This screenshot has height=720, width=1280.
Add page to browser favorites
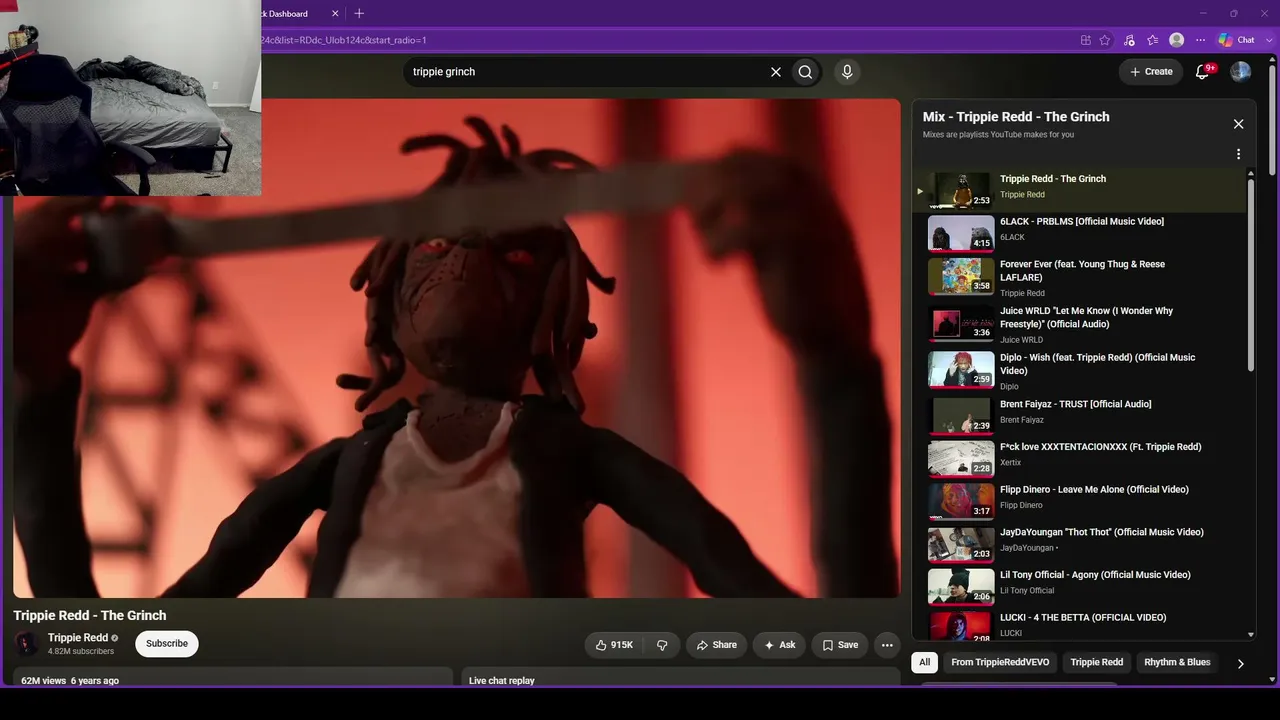coord(1105,40)
